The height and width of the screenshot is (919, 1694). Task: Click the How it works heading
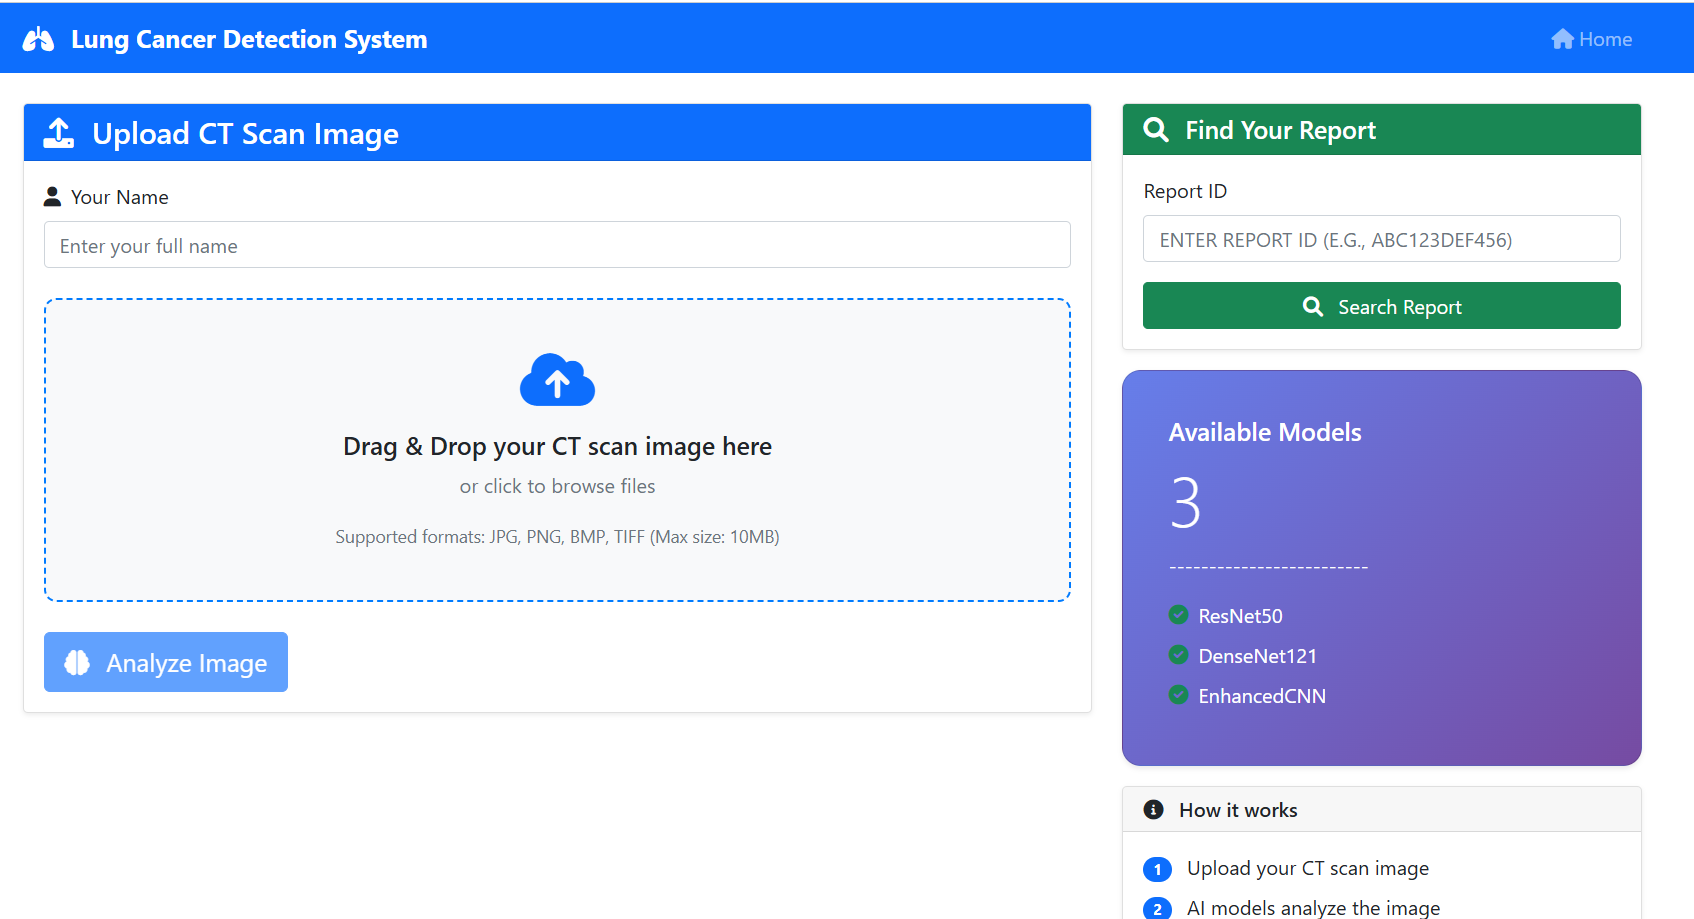pyautogui.click(x=1238, y=810)
